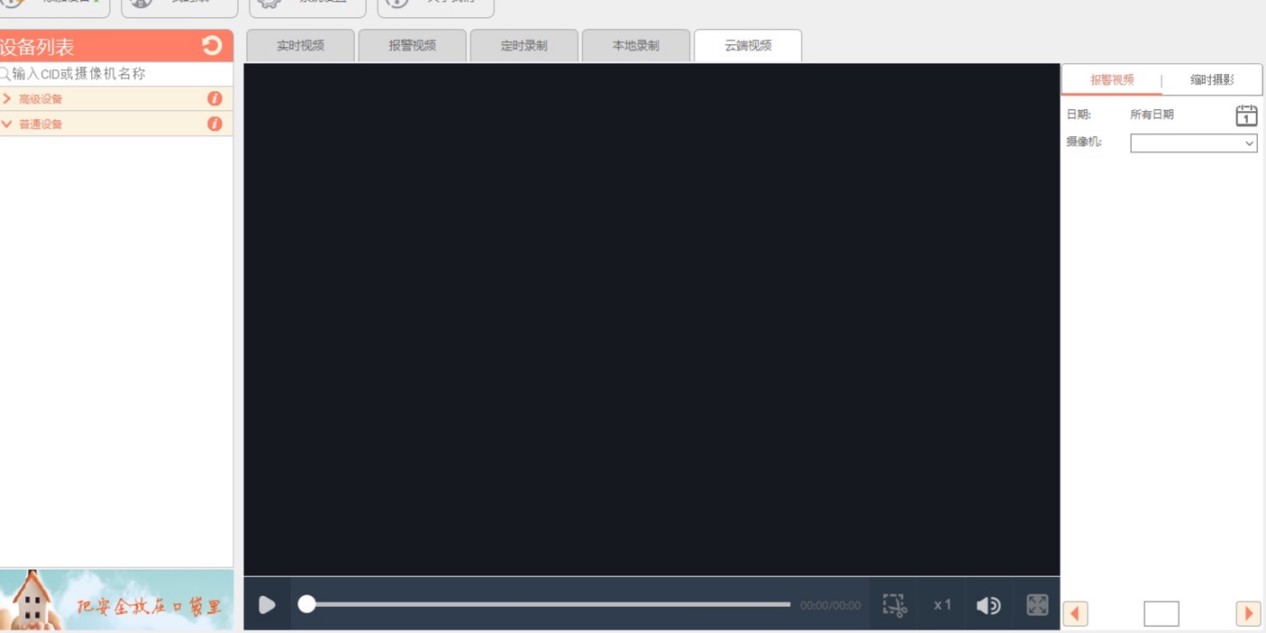Click the 输入CID或摄像机名称 search field
This screenshot has height=633, width=1266.
(116, 74)
